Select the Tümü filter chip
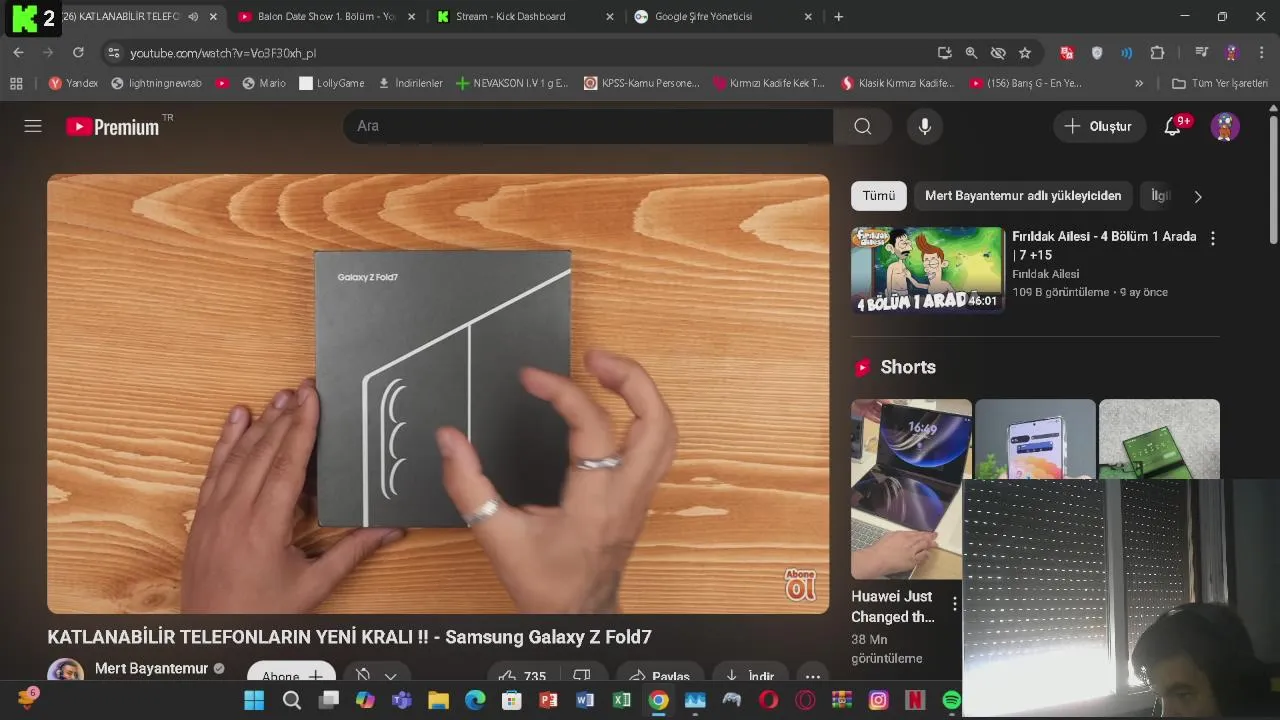 tap(879, 196)
